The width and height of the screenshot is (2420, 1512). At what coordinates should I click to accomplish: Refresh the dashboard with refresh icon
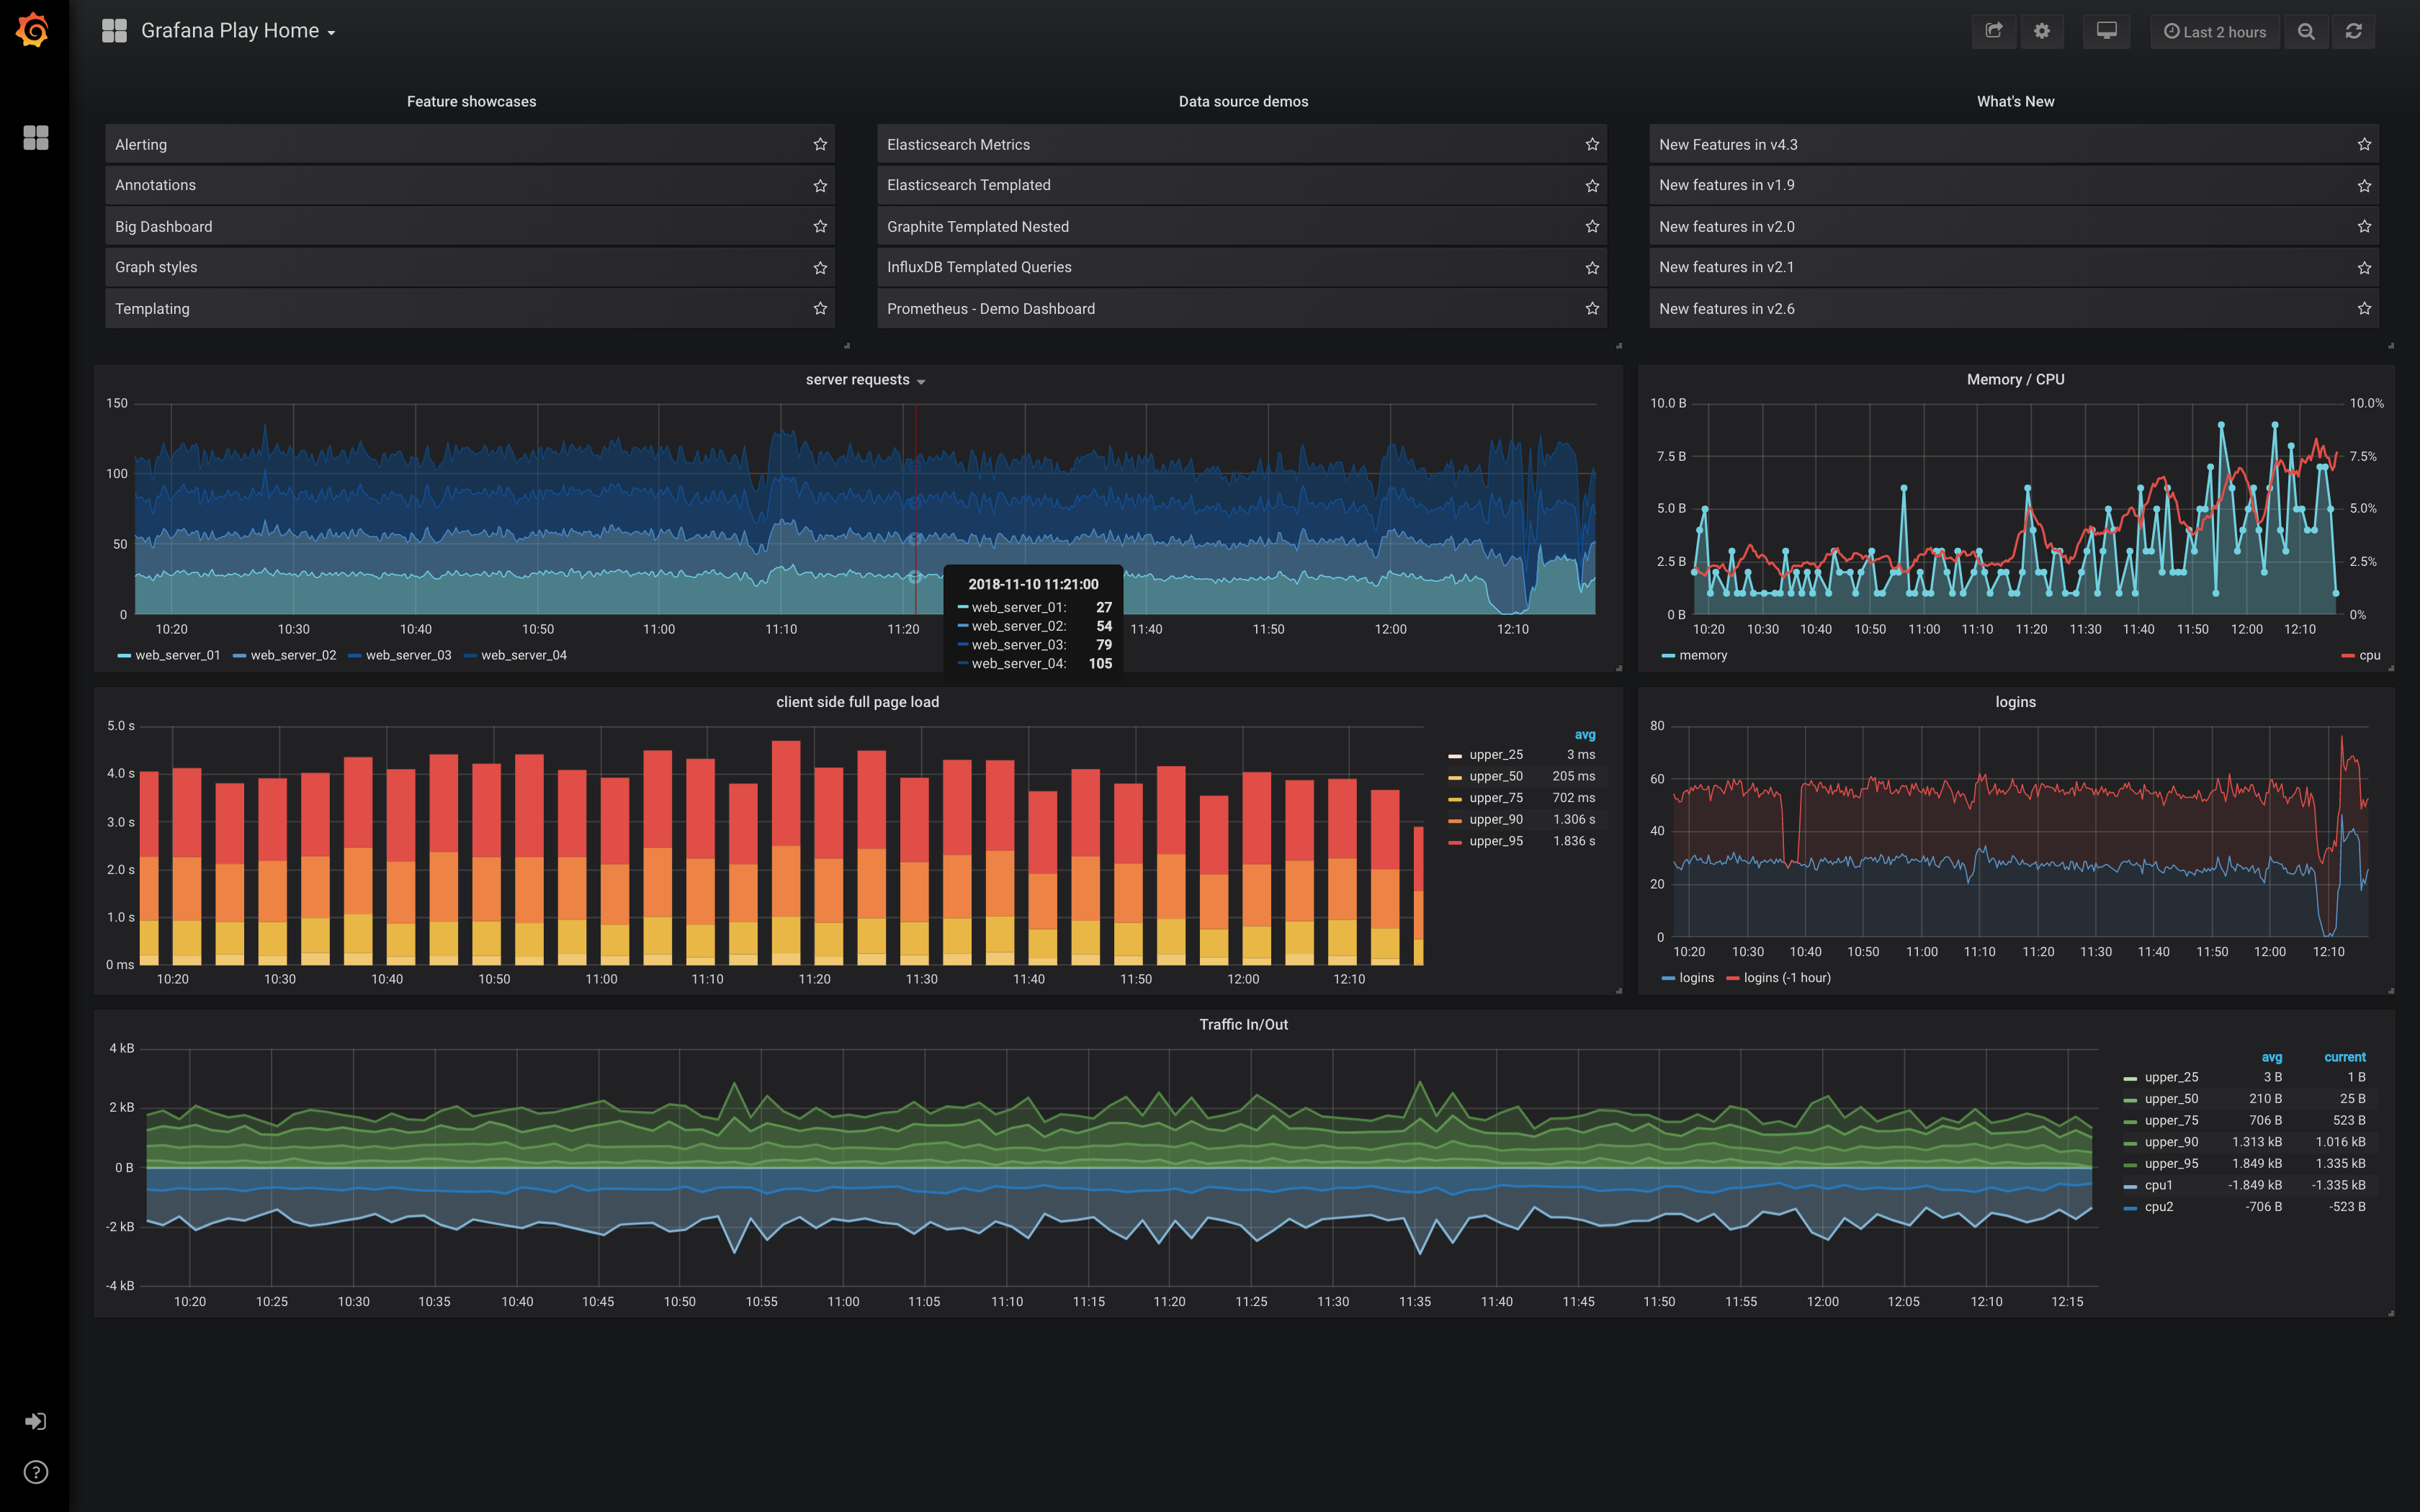click(x=2354, y=31)
